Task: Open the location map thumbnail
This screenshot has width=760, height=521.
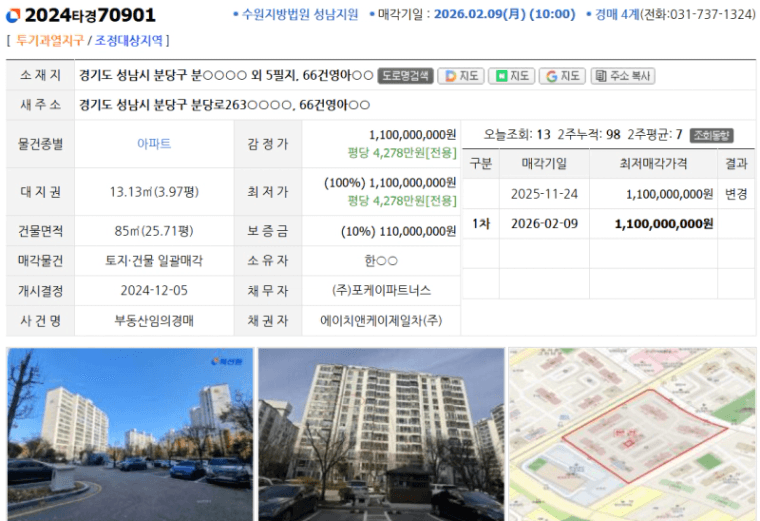Action: click(x=632, y=434)
